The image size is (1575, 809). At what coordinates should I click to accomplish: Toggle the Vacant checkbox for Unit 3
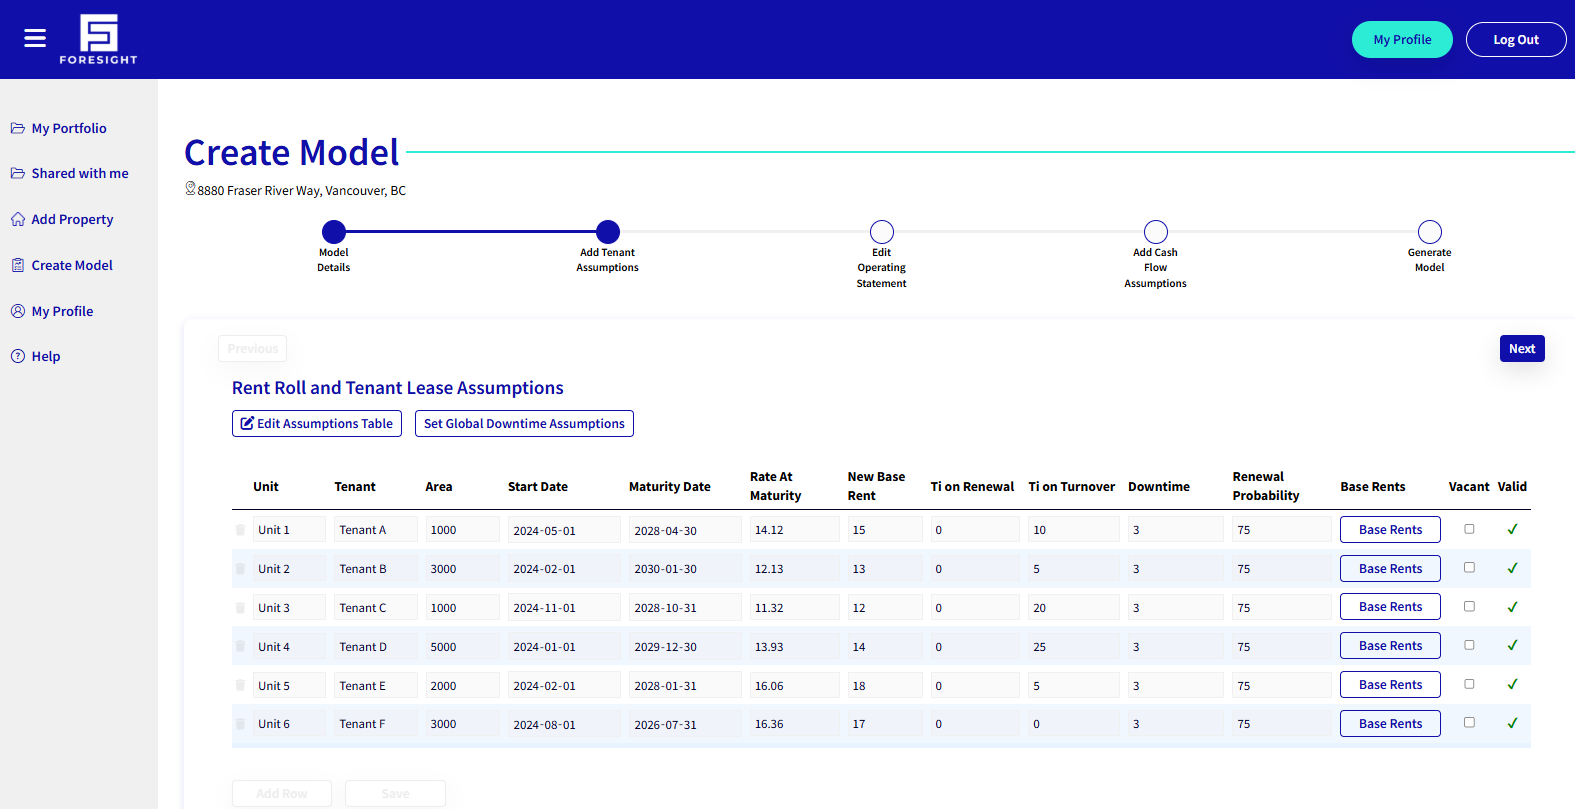1469,607
